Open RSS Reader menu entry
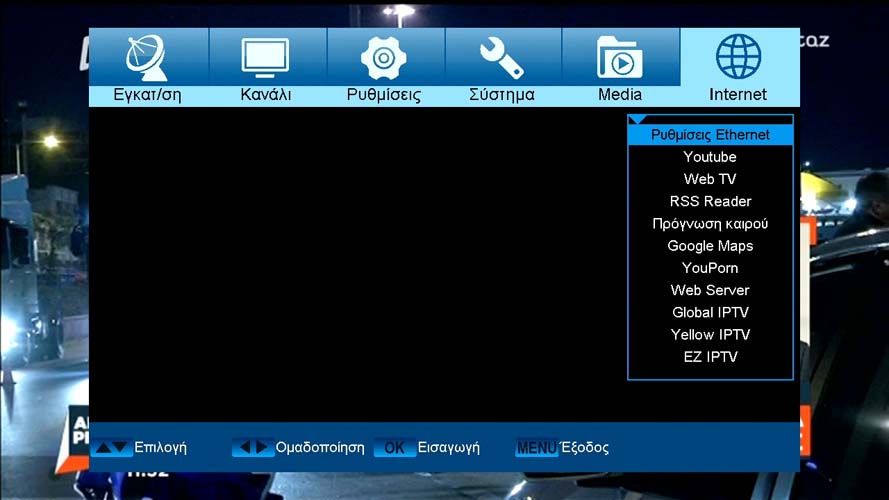This screenshot has width=889, height=500. (710, 201)
